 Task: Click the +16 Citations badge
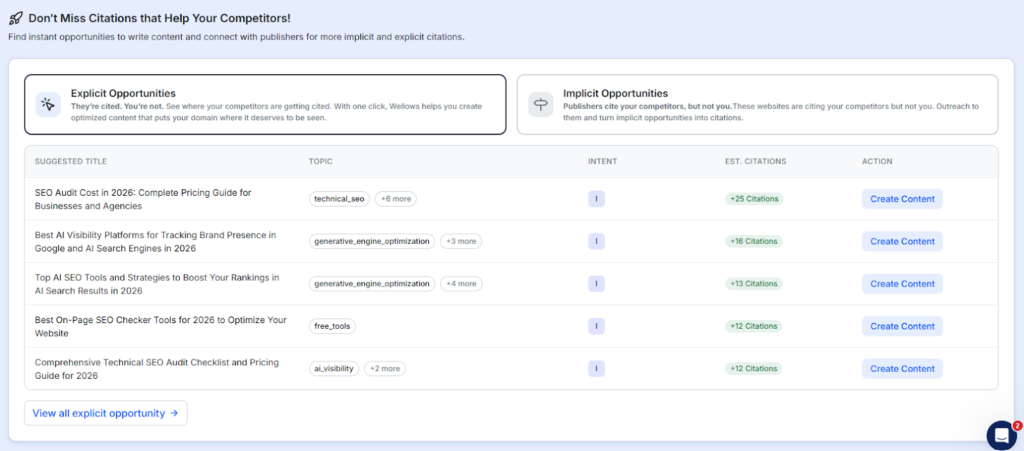click(x=753, y=241)
